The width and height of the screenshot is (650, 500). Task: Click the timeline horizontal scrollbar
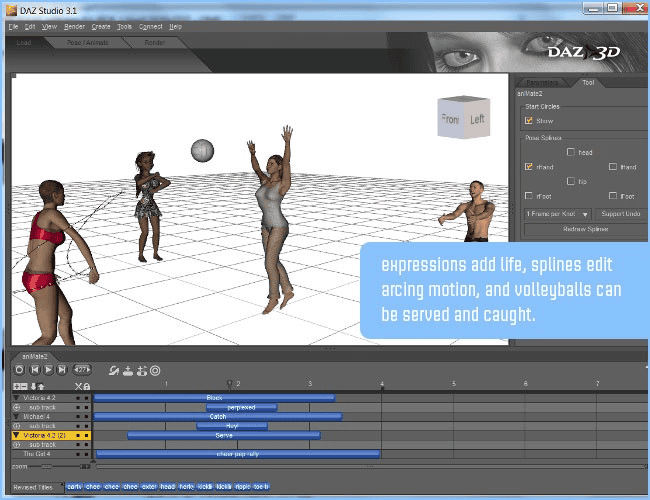pyautogui.click(x=369, y=466)
